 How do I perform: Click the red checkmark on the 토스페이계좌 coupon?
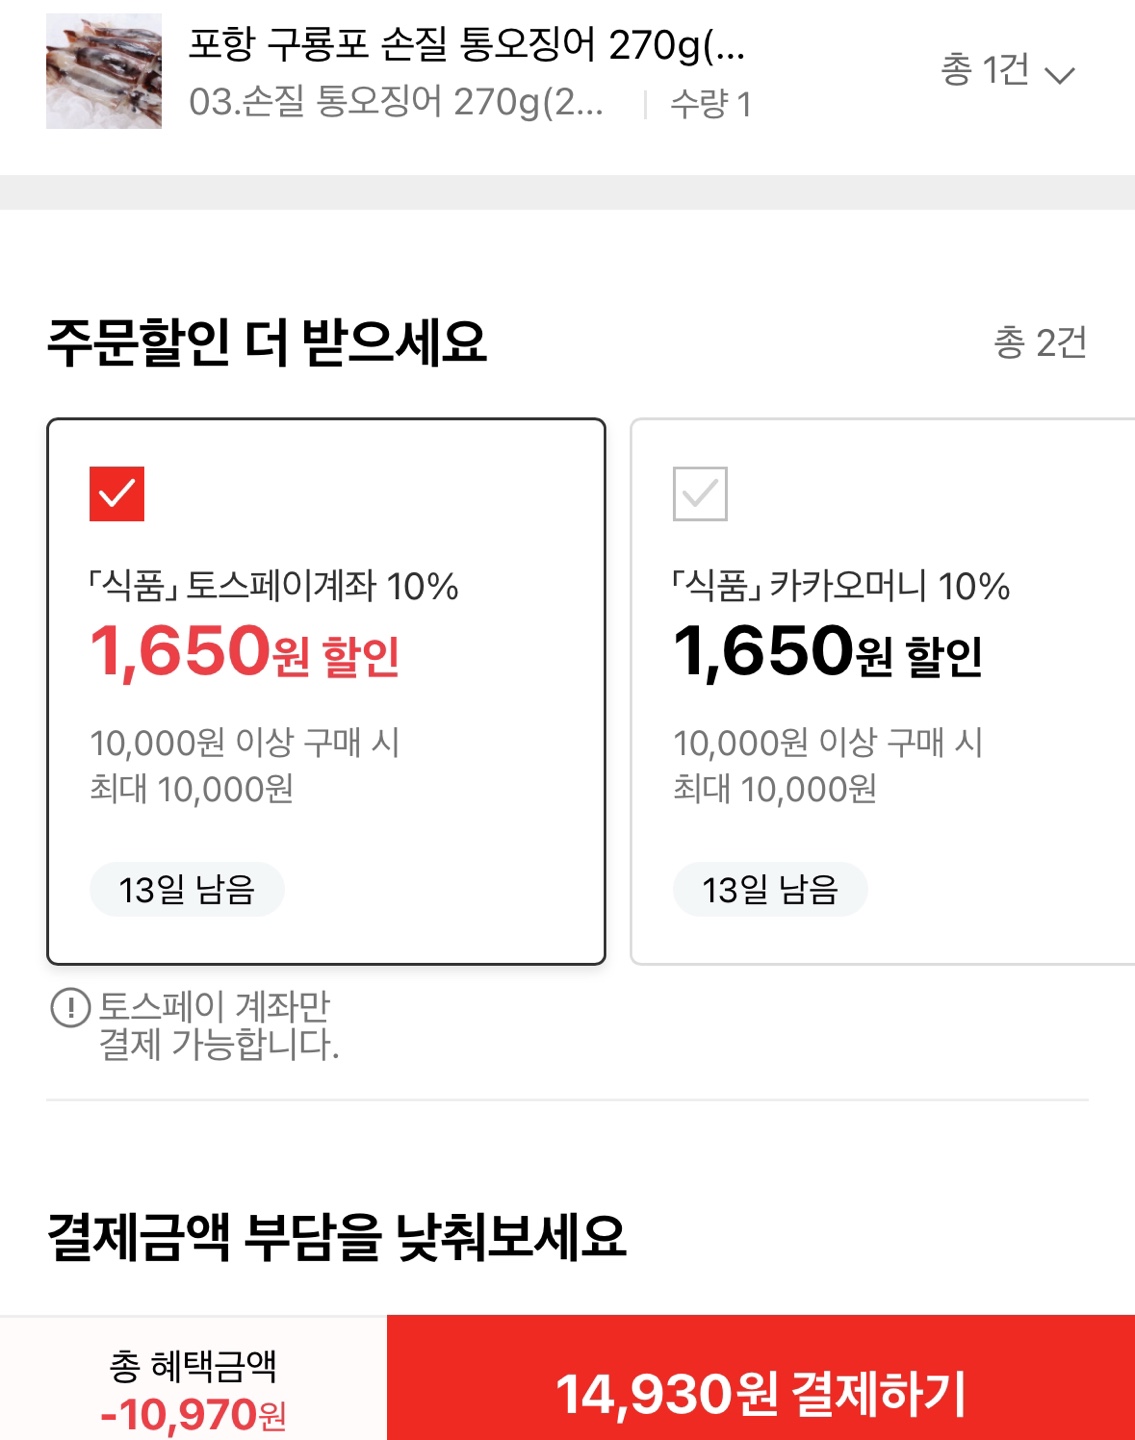pyautogui.click(x=116, y=491)
